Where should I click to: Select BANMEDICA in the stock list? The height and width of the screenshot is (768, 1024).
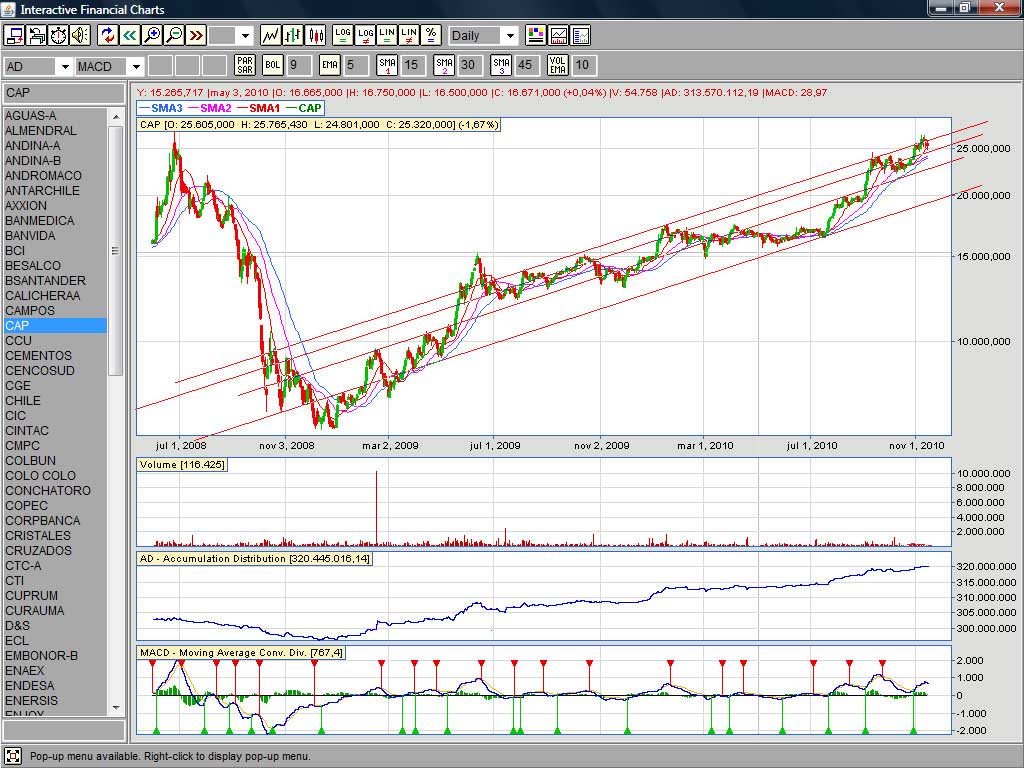click(x=39, y=221)
